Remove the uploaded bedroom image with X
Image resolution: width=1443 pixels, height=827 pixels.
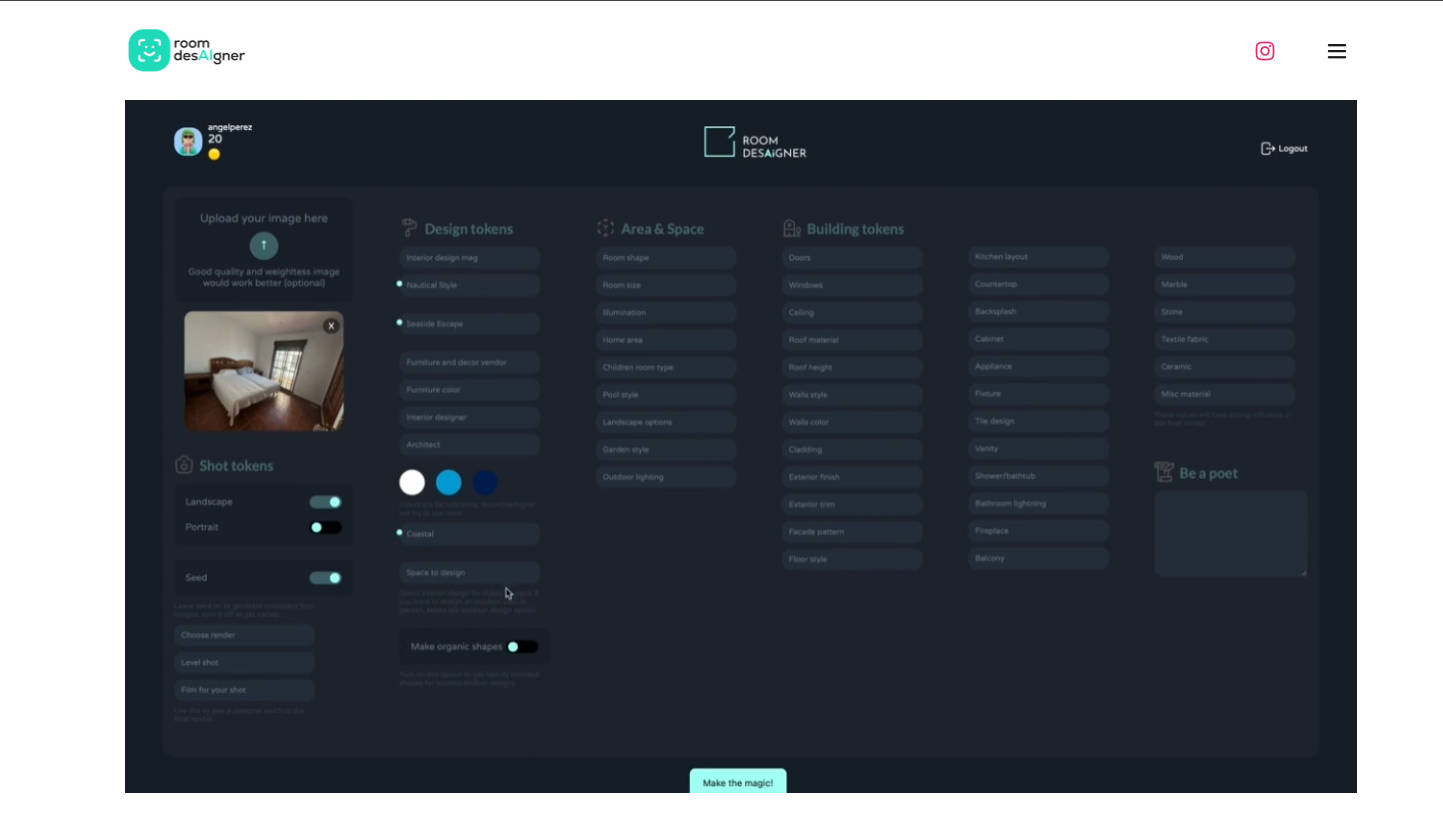pos(331,326)
